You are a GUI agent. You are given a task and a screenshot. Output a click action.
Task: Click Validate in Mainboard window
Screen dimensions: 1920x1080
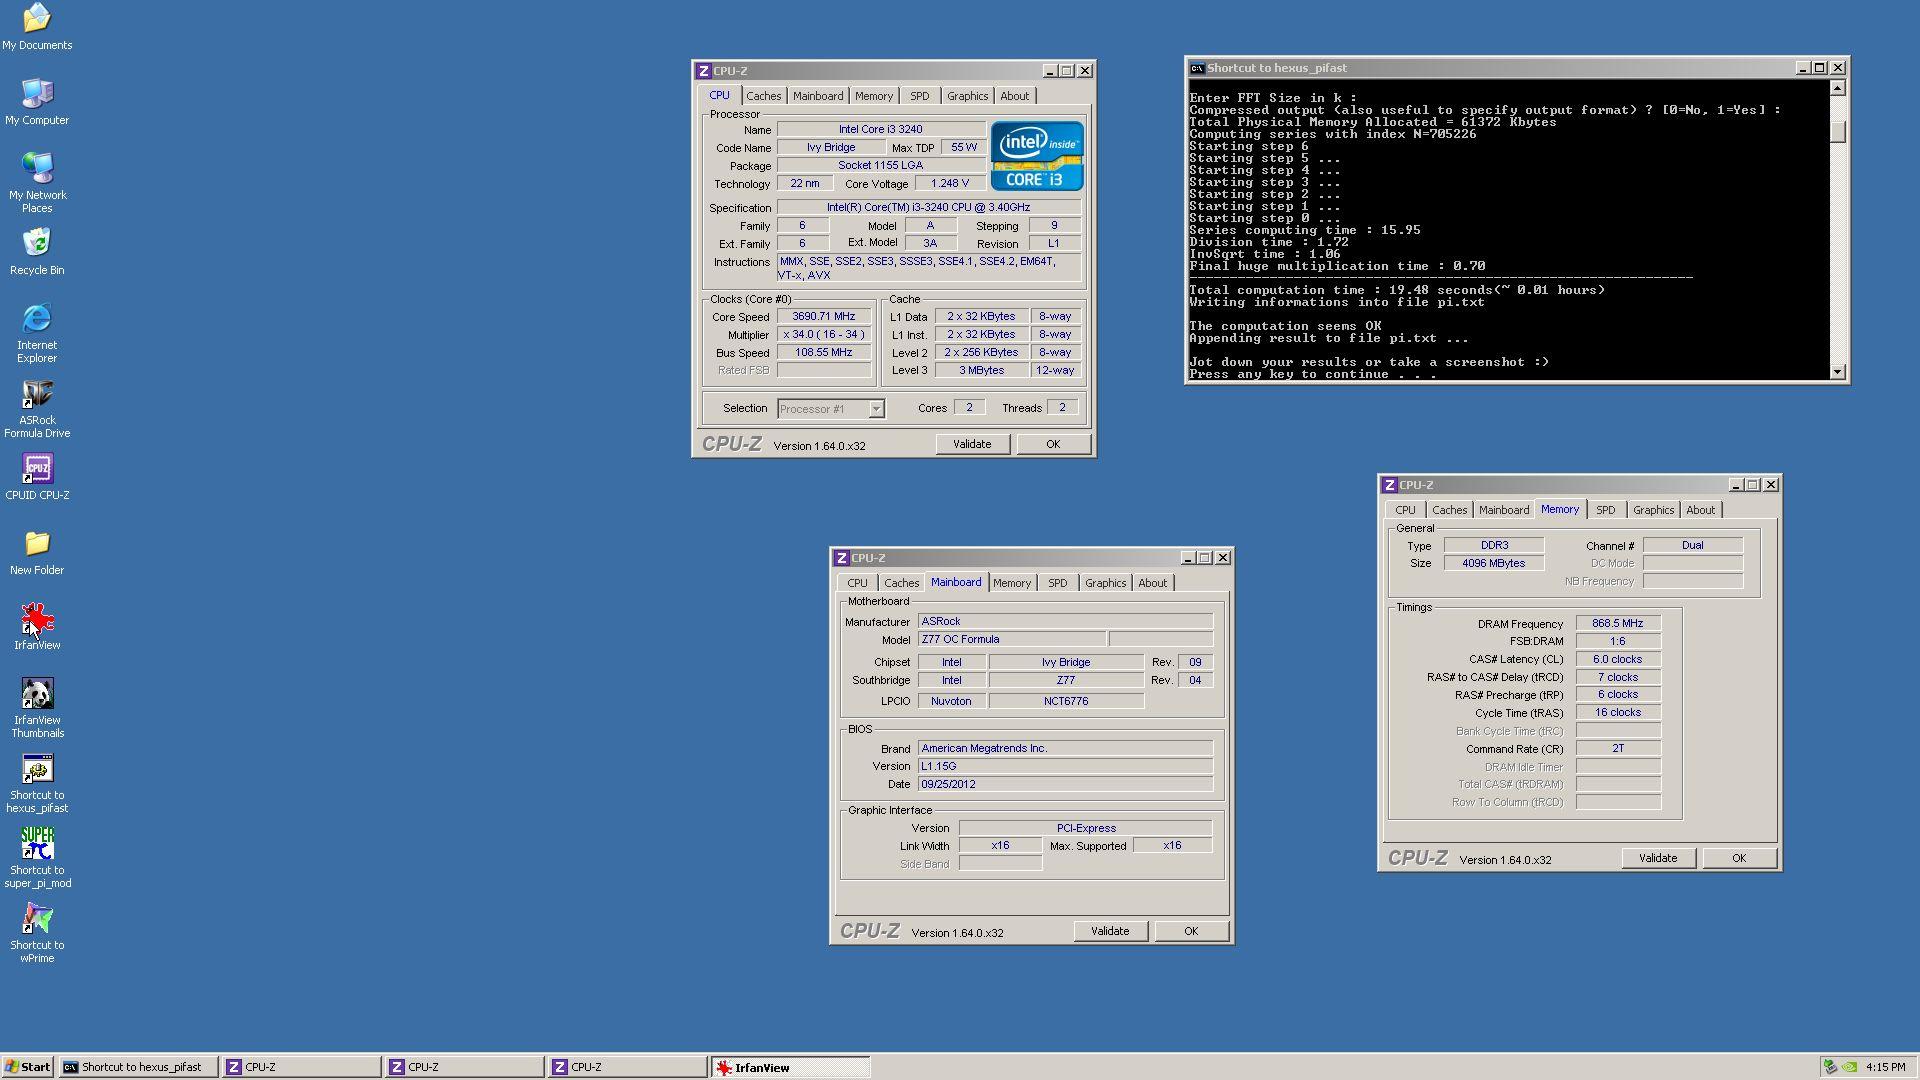click(1110, 931)
